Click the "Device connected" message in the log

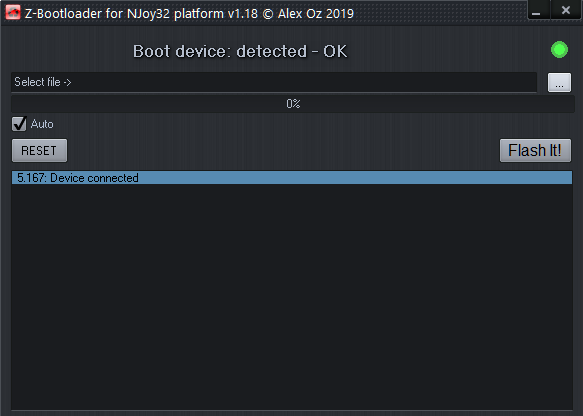[94, 178]
